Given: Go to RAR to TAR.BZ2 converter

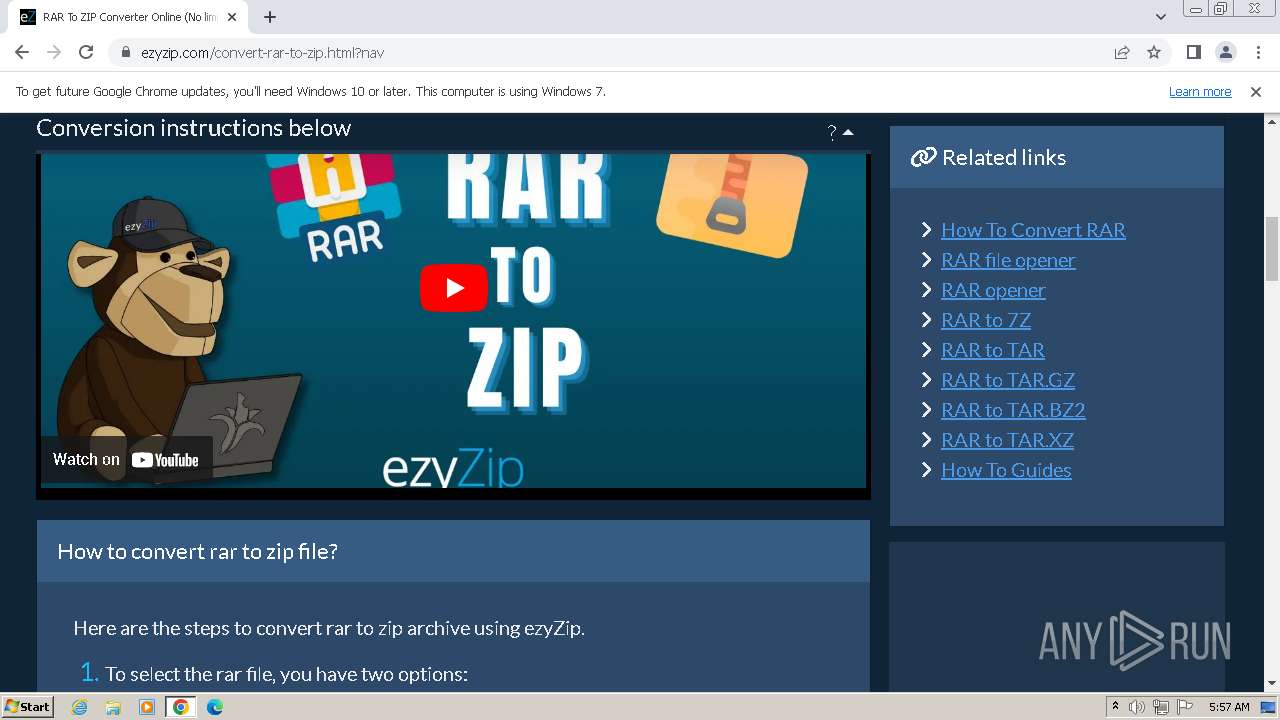Looking at the screenshot, I should point(1013,410).
